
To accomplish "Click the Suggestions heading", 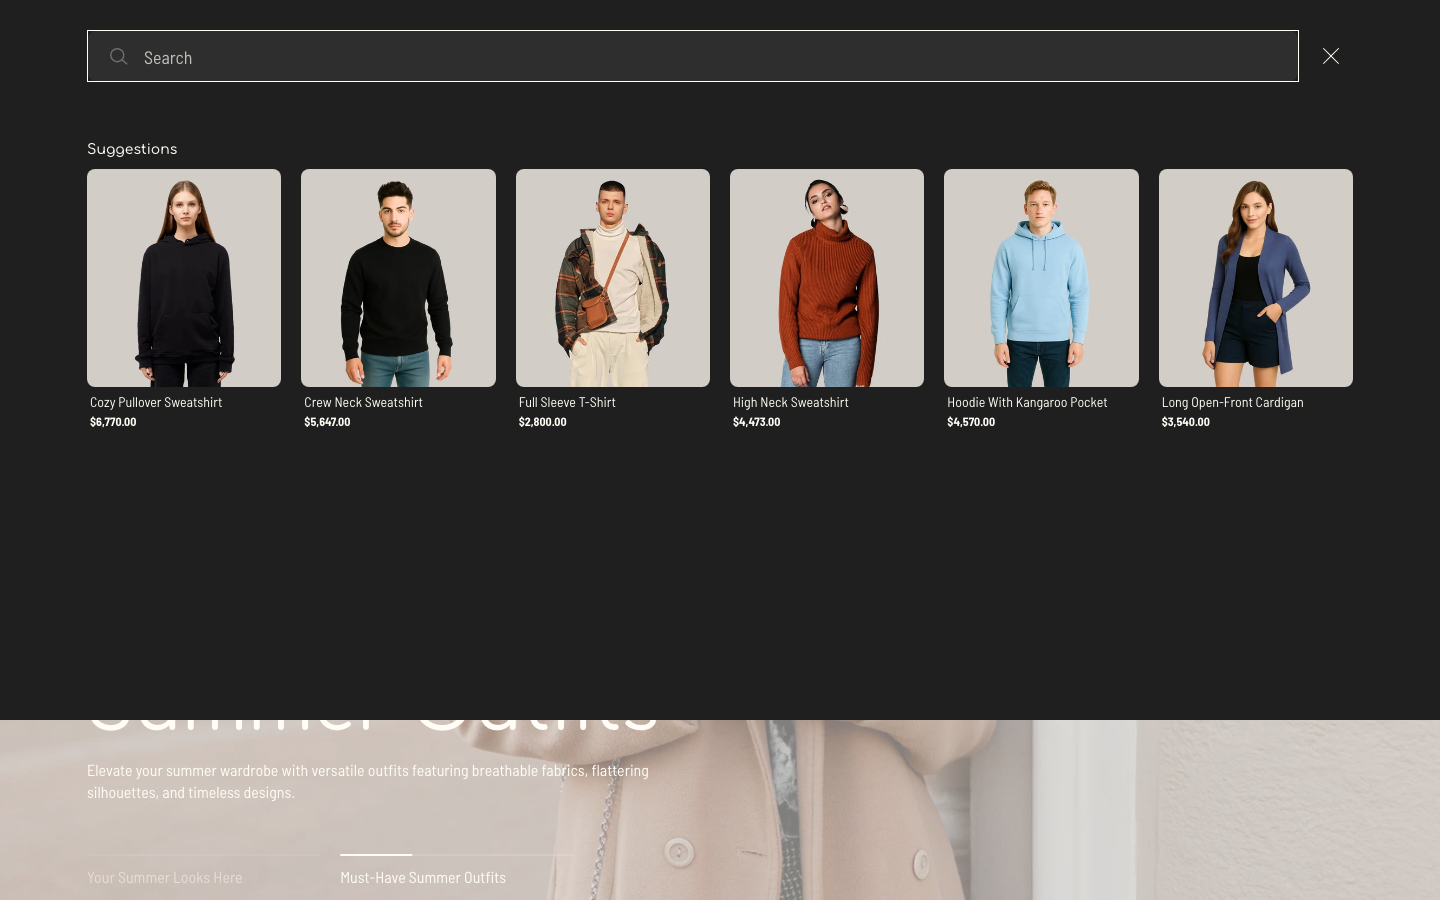I will [132, 149].
